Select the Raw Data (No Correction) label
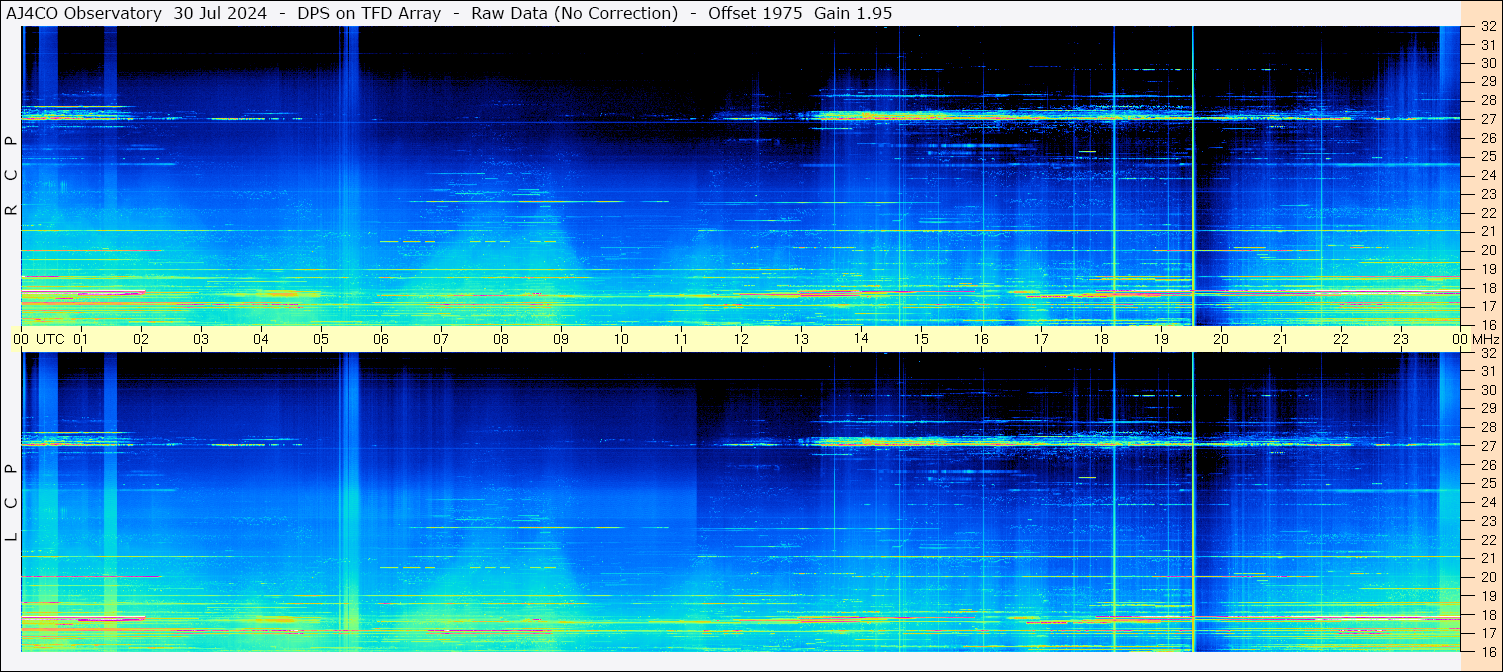Image resolution: width=1503 pixels, height=672 pixels. pyautogui.click(x=573, y=13)
